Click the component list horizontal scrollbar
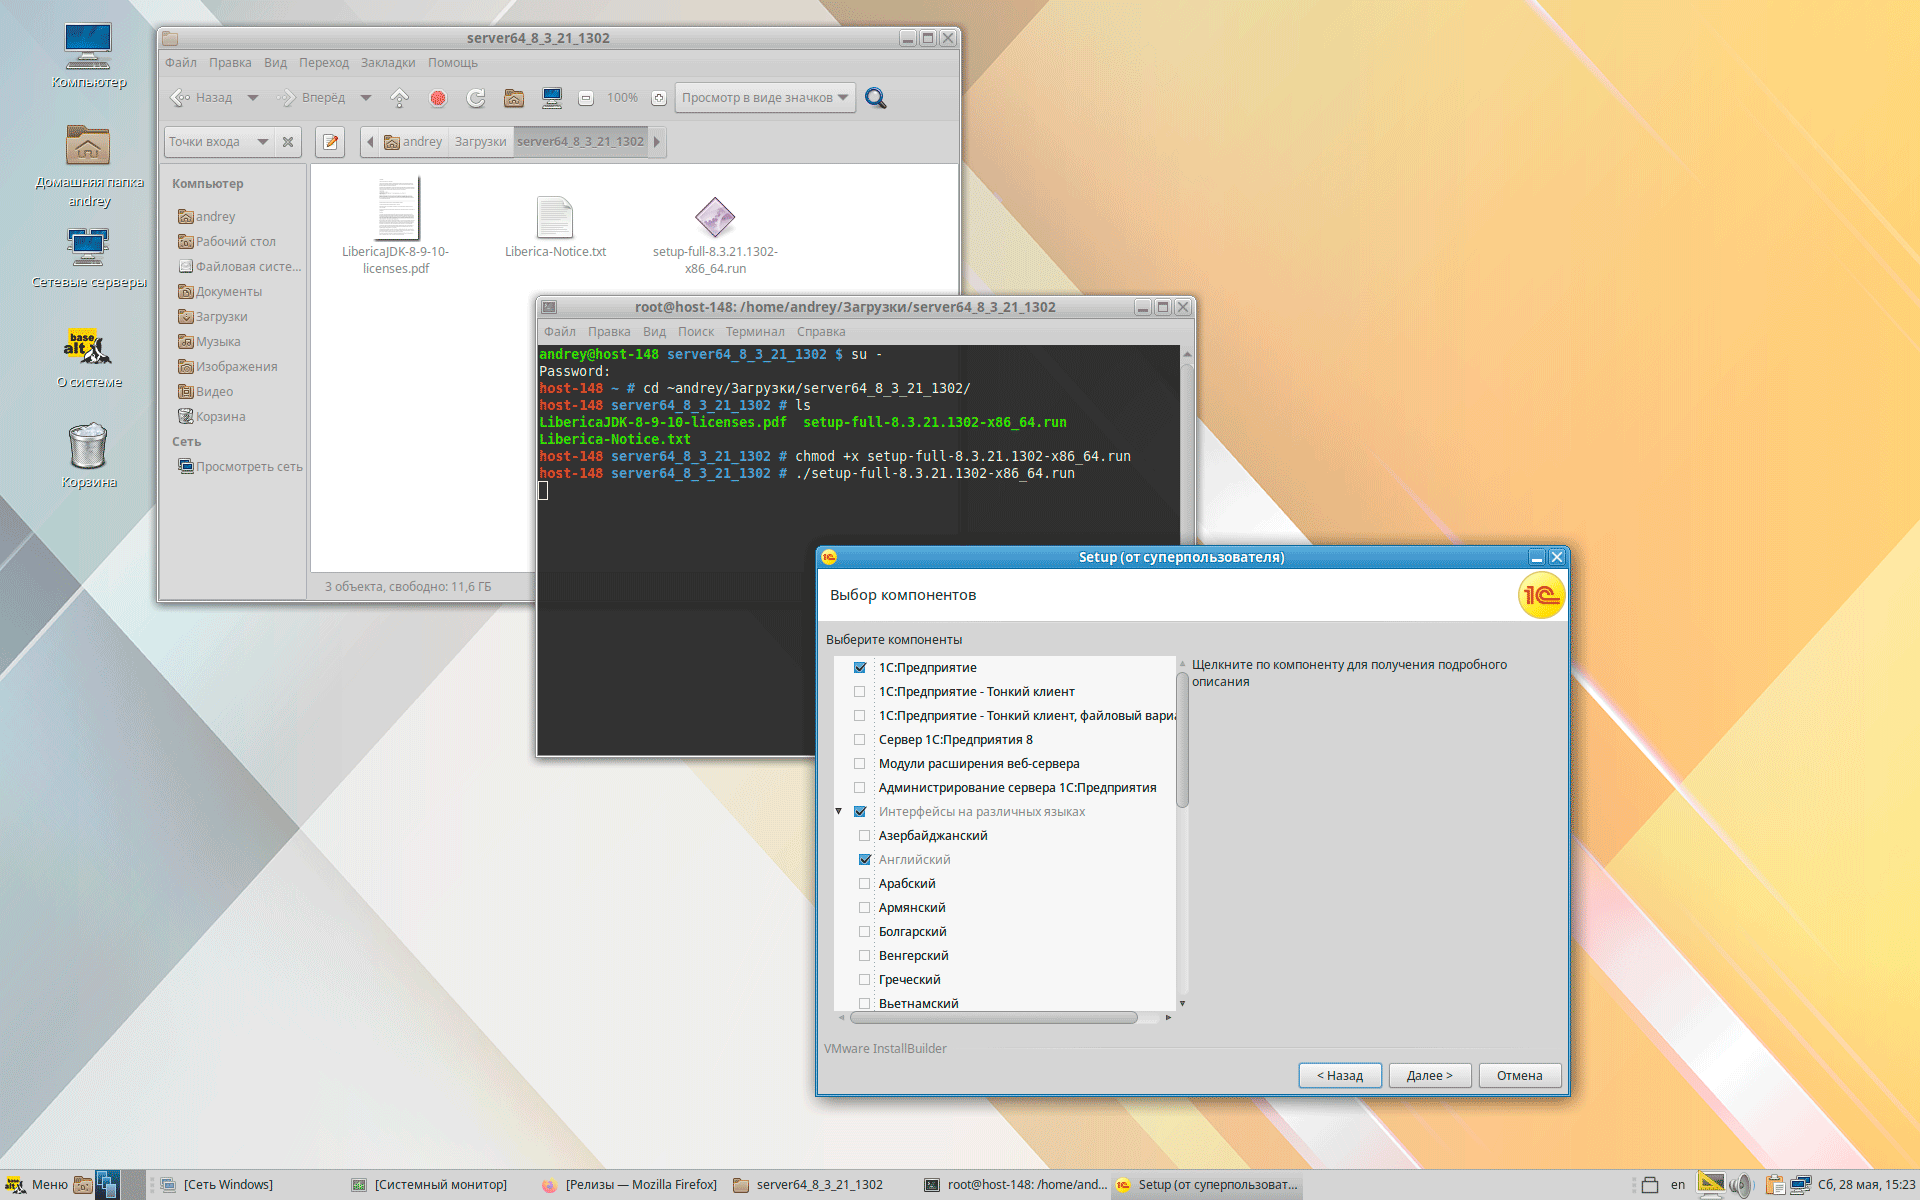The width and height of the screenshot is (1920, 1200). pos(993,1018)
